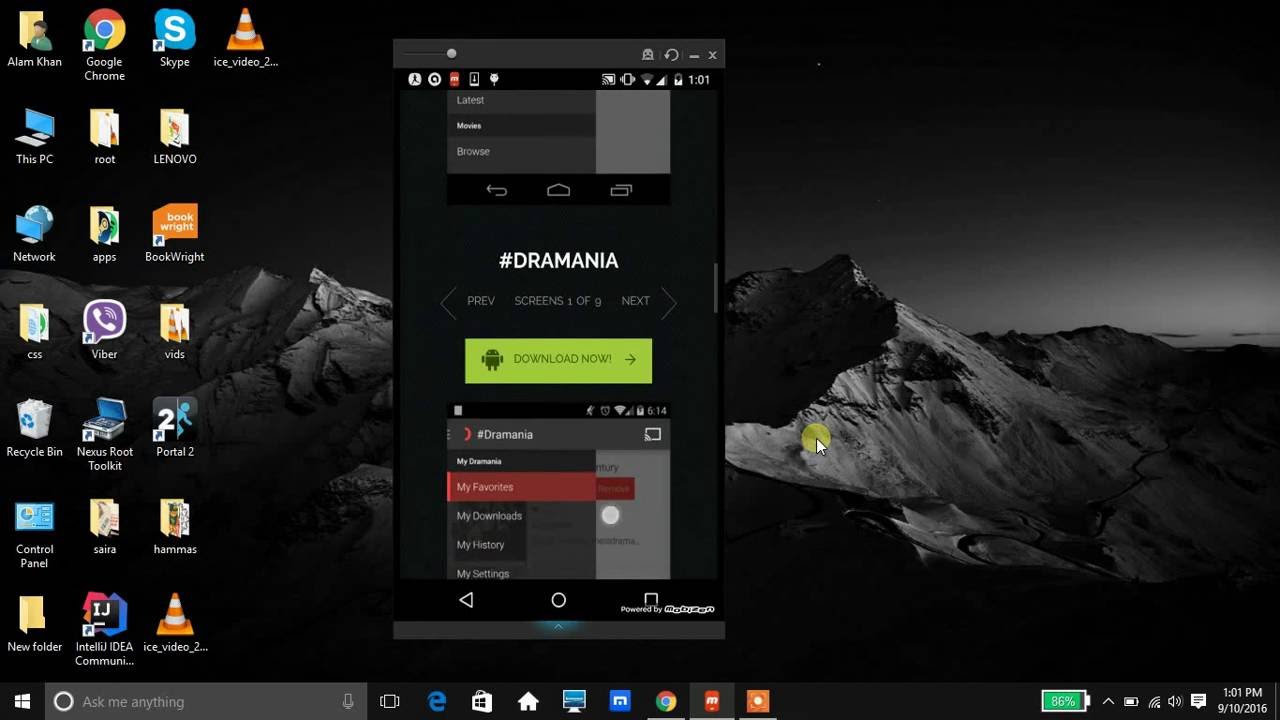1280x720 pixels.
Task: Open Task View on the taskbar
Action: 390,701
